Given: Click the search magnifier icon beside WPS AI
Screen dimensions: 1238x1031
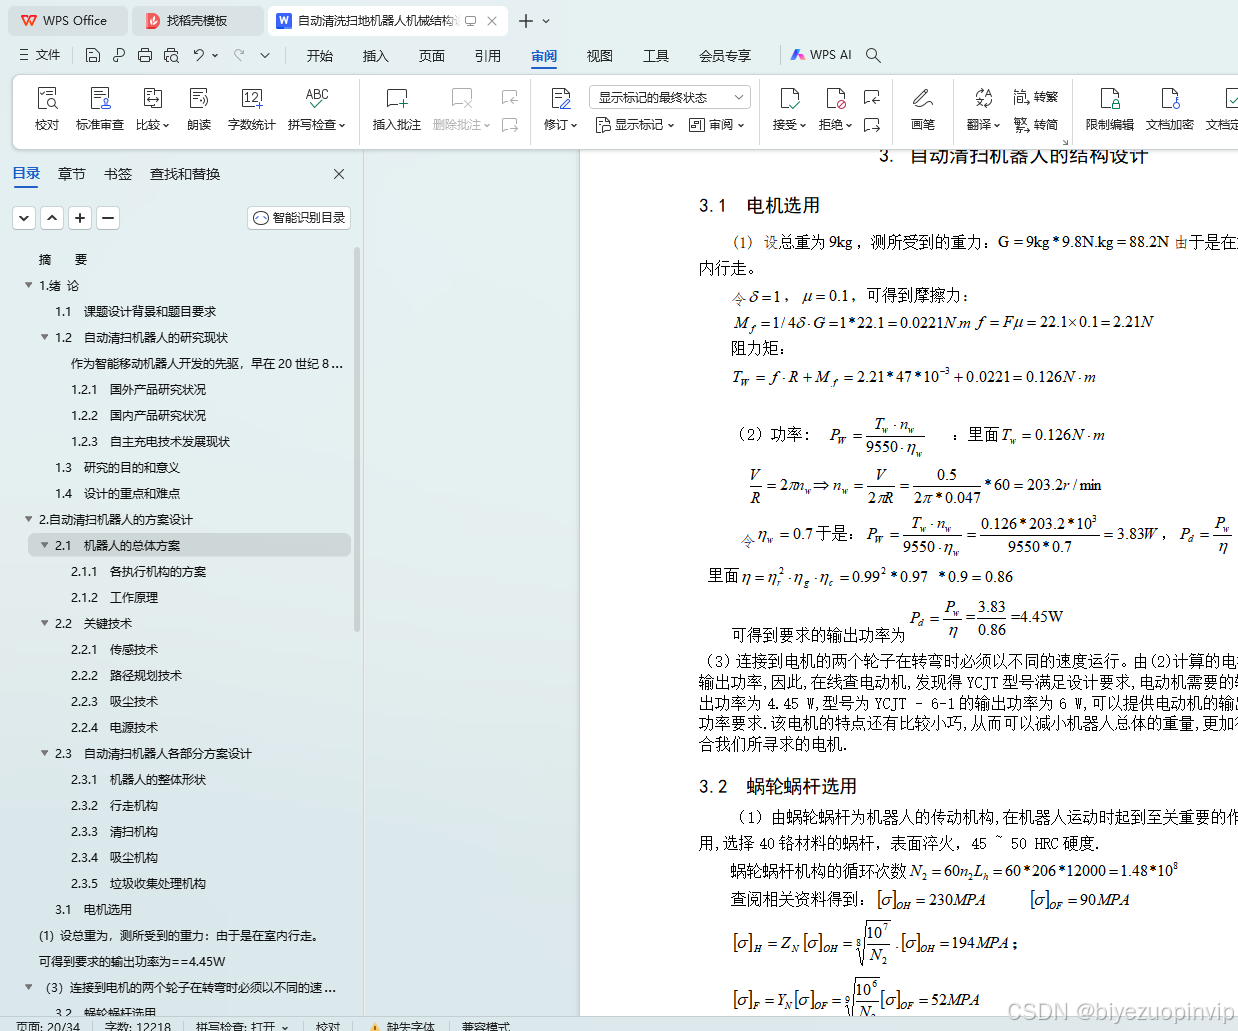Looking at the screenshot, I should (873, 55).
